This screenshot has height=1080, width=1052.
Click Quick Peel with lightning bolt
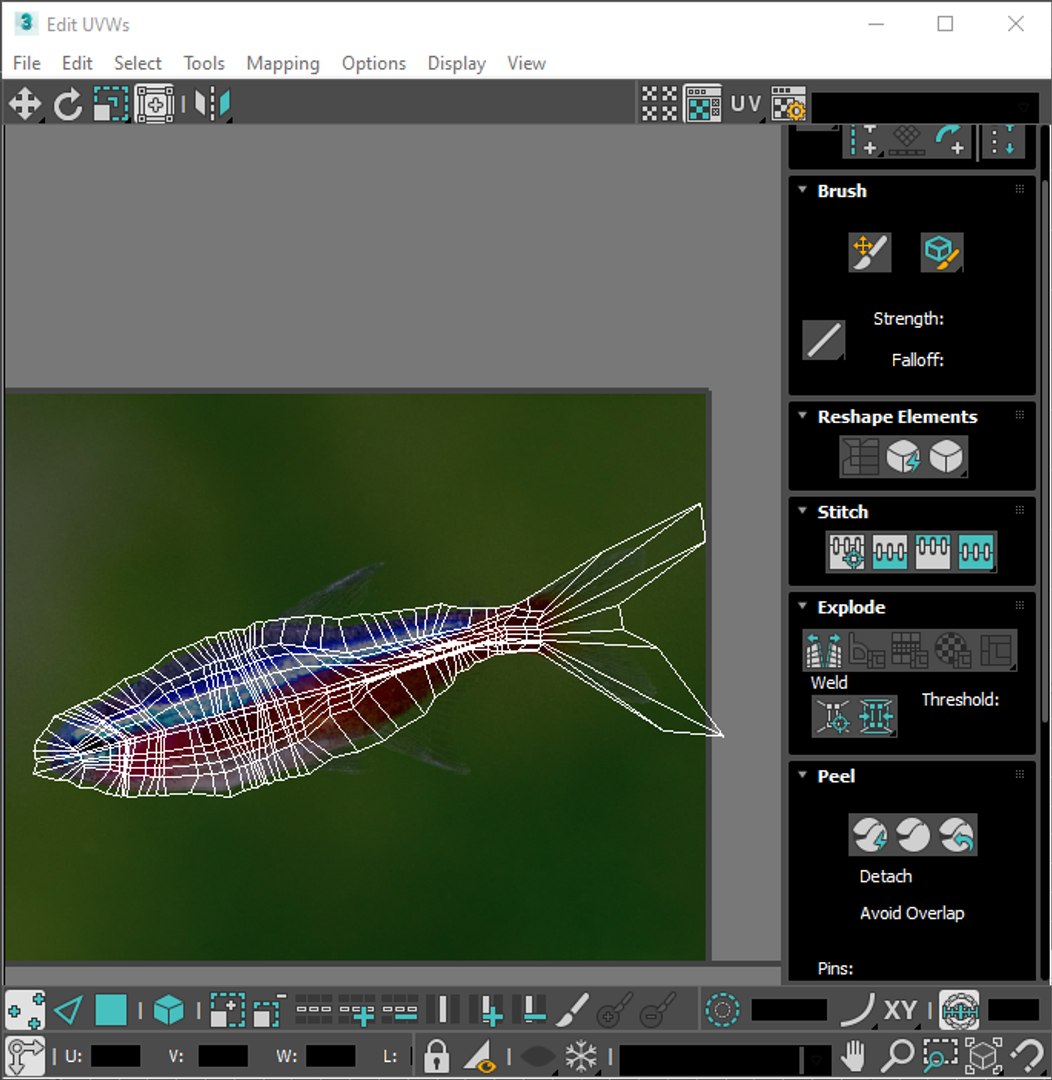tap(869, 835)
